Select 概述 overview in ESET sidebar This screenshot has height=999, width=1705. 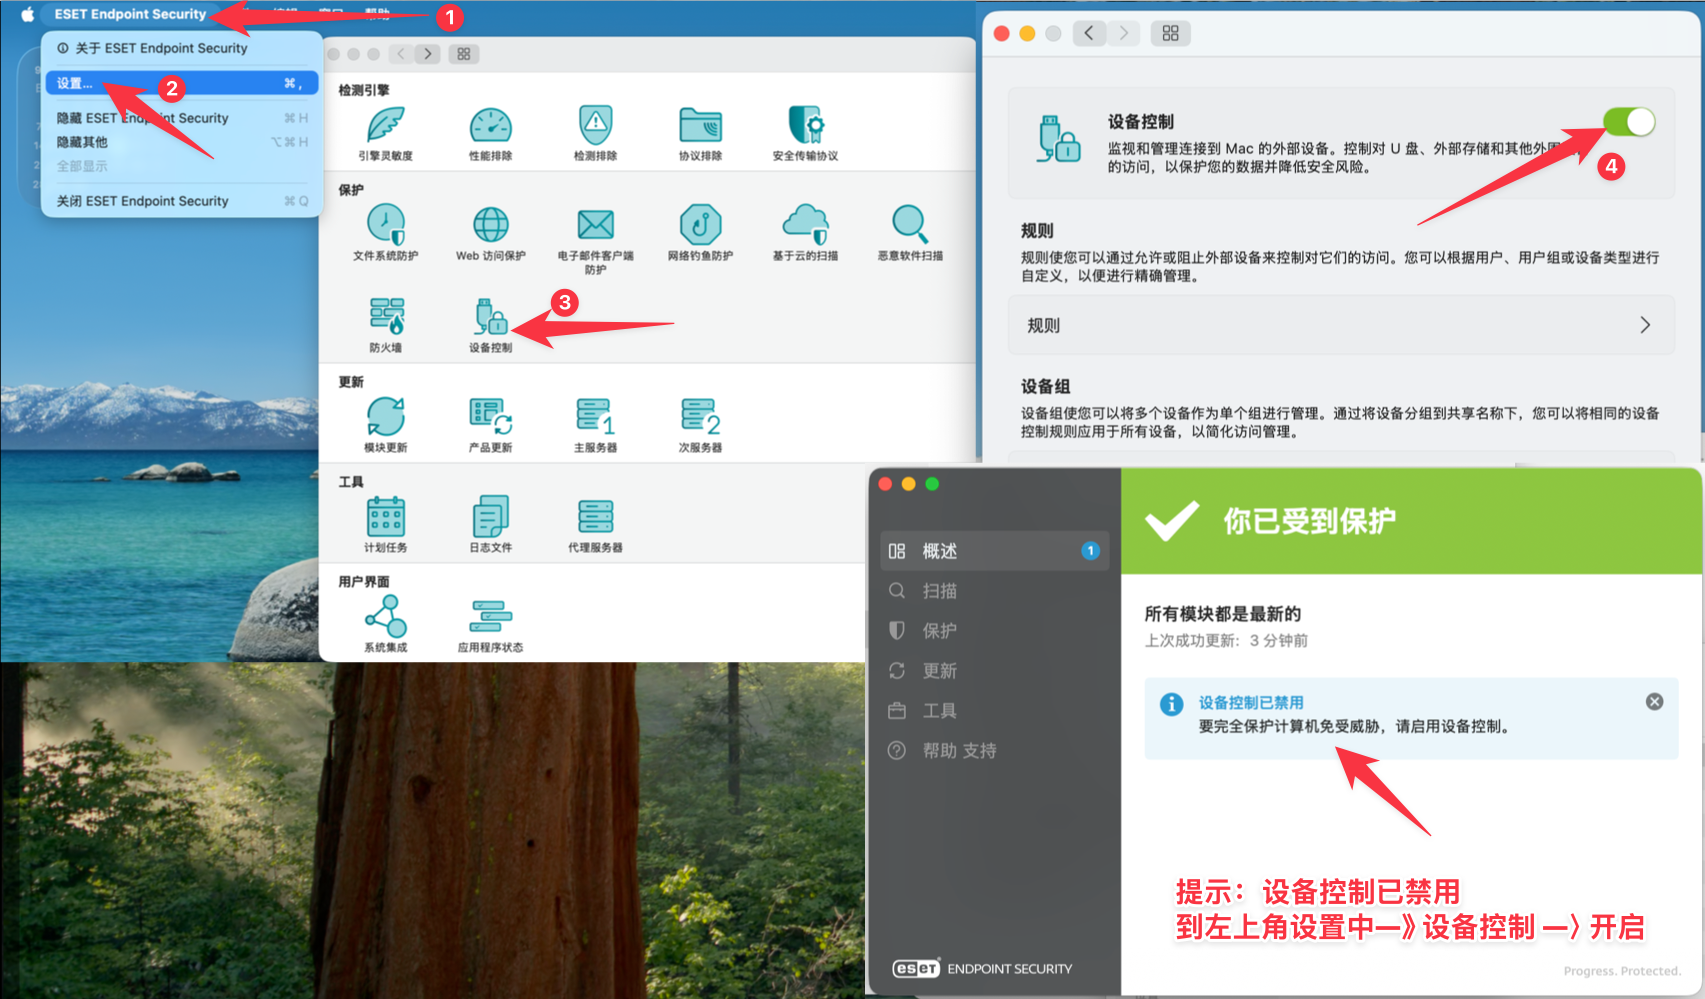pyautogui.click(x=994, y=551)
